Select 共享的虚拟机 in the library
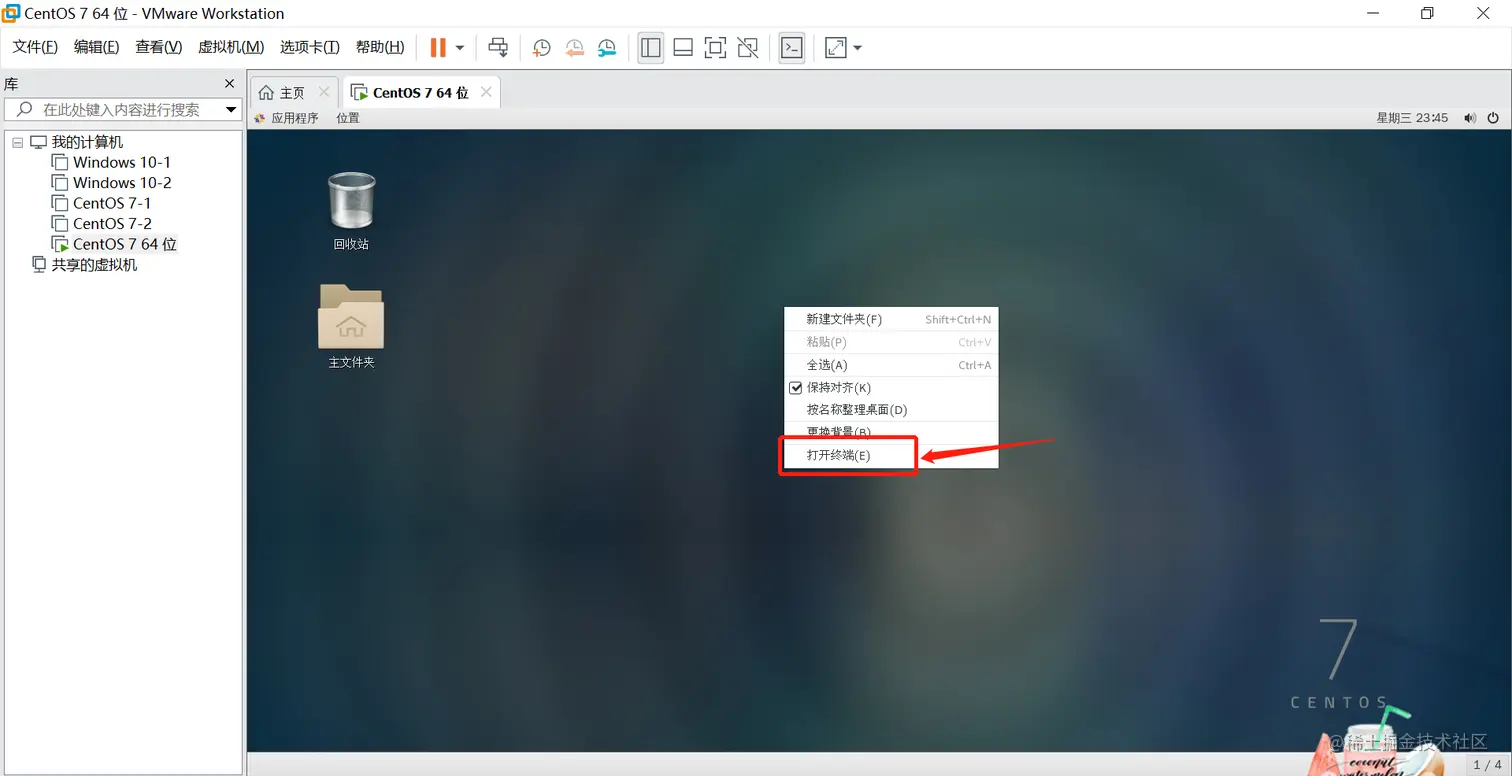1512x776 pixels. (94, 265)
